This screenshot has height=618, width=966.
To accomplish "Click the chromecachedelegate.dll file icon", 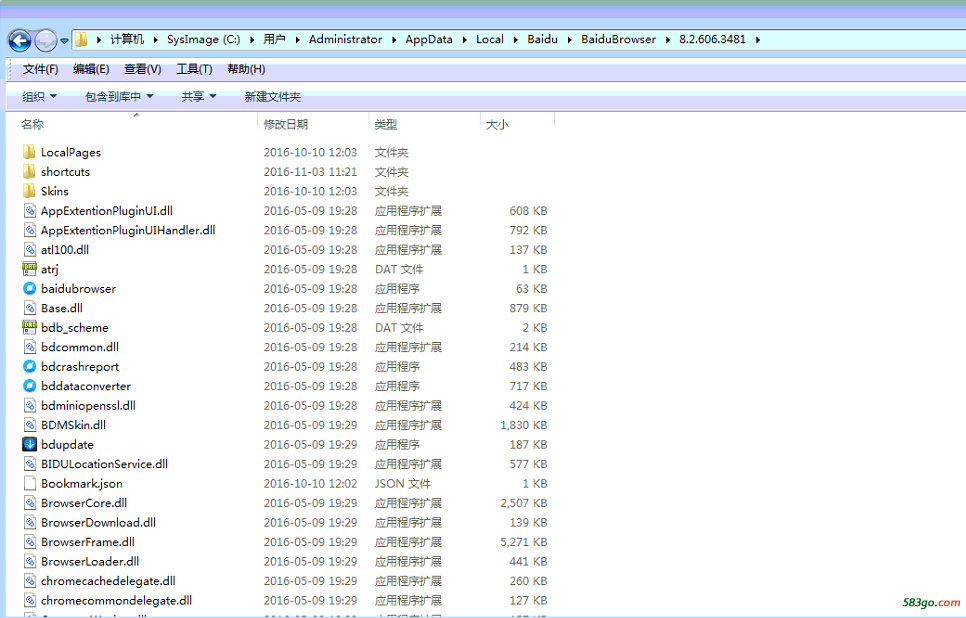I will [x=30, y=581].
